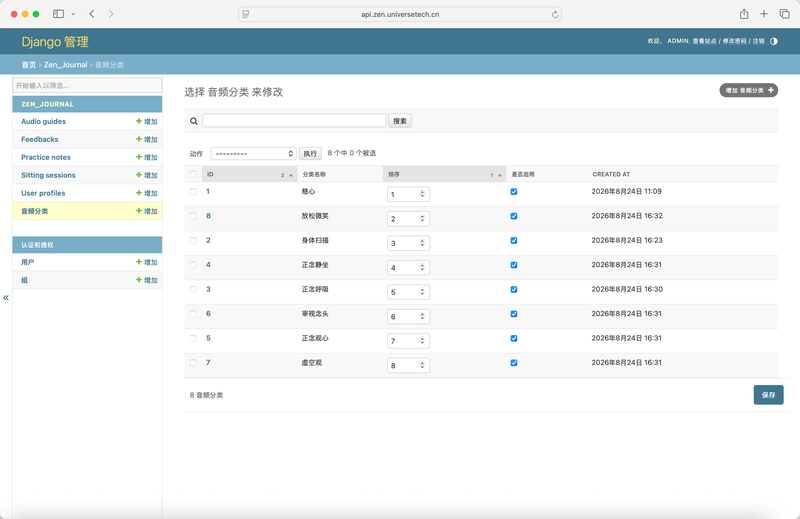Toggle the Safari sidebar icon
The width and height of the screenshot is (800, 519).
point(59,14)
